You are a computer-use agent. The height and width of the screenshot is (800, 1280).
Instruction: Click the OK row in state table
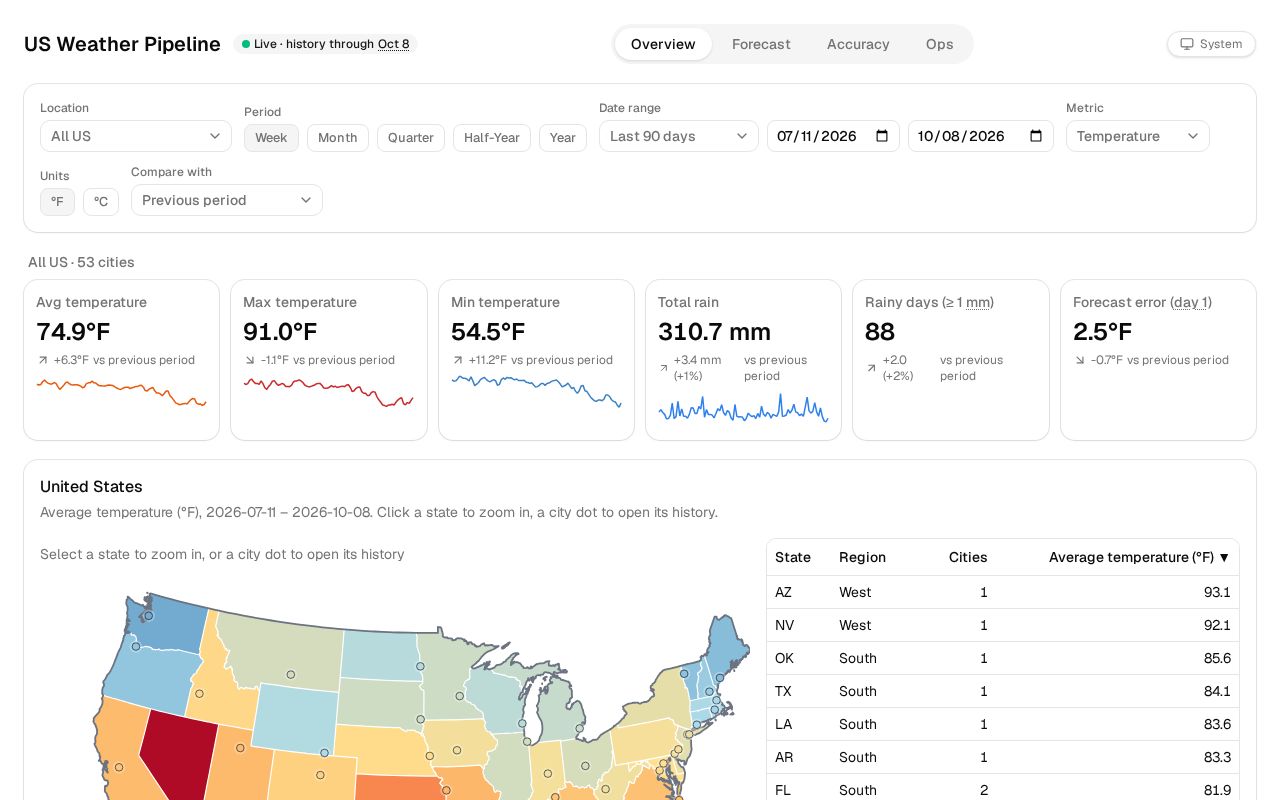click(x=1003, y=658)
